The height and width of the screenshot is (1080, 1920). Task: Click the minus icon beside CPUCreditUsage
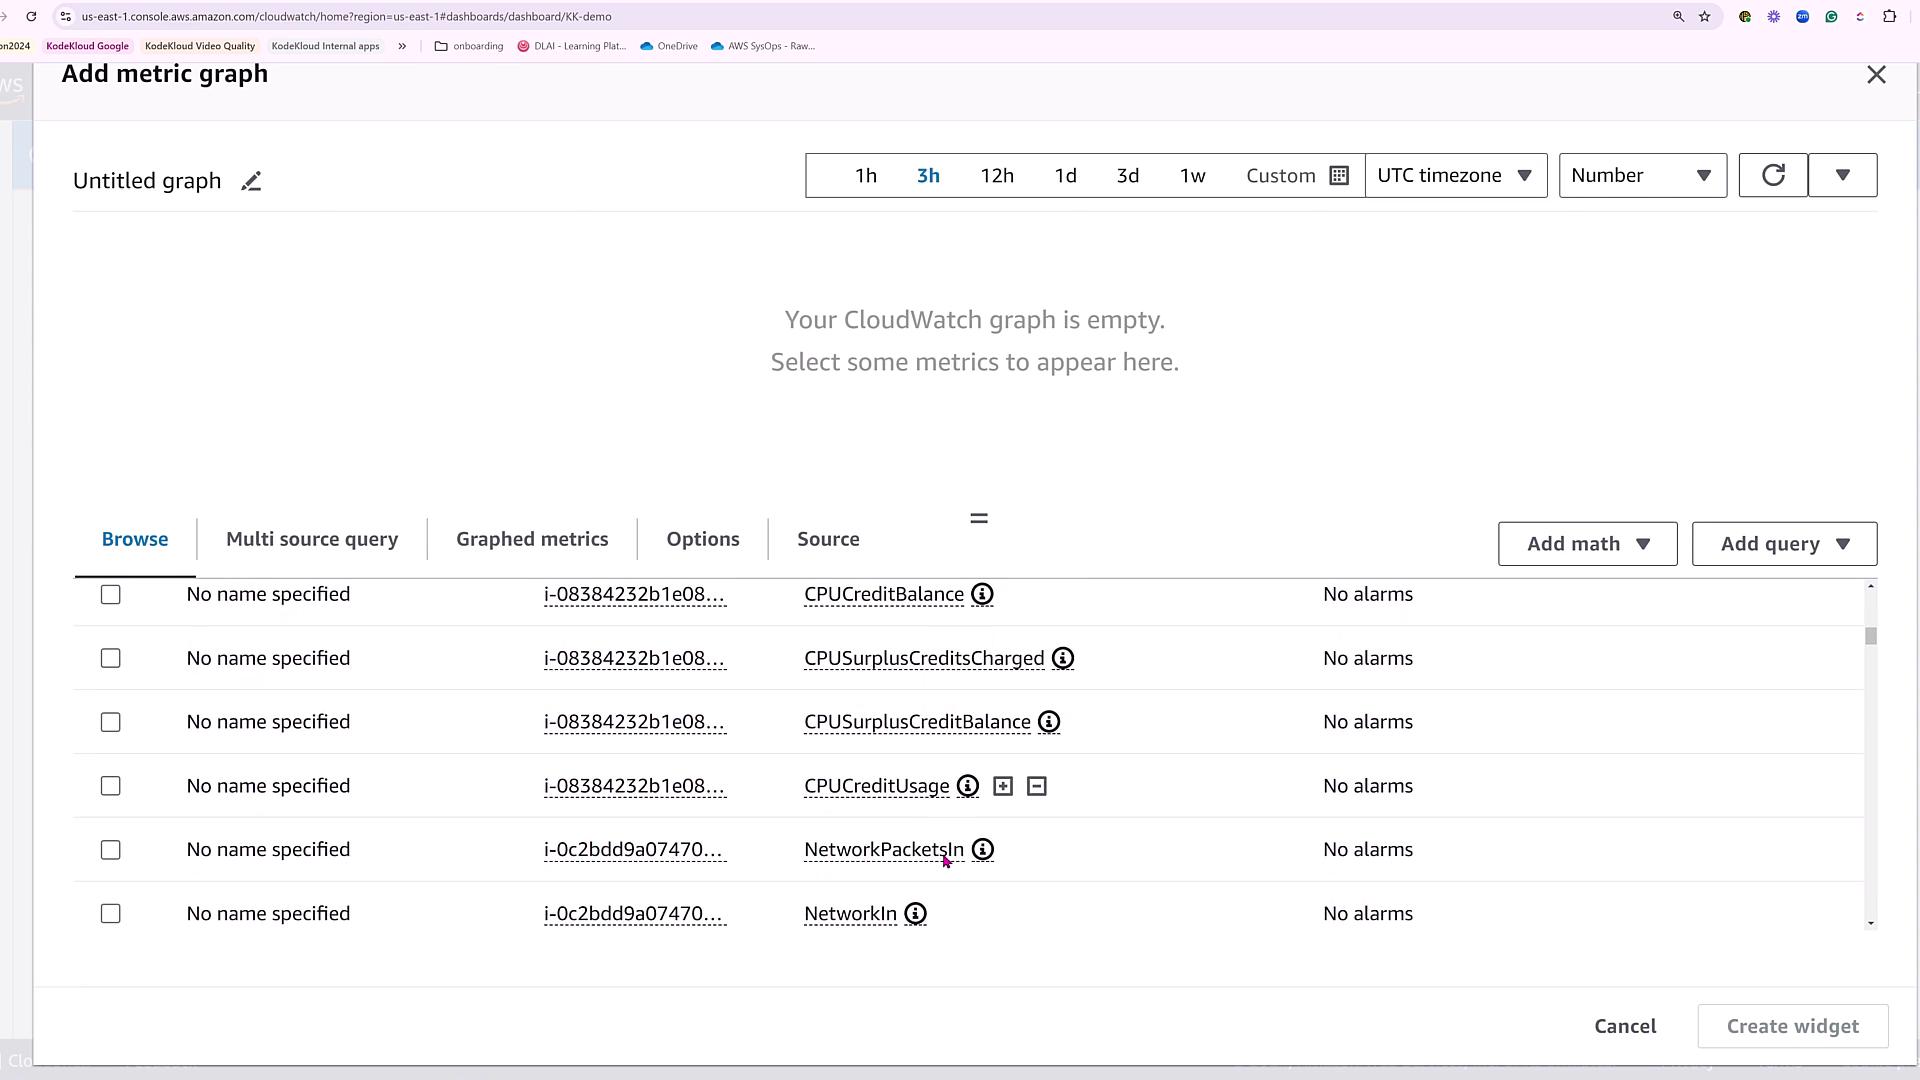point(1037,787)
